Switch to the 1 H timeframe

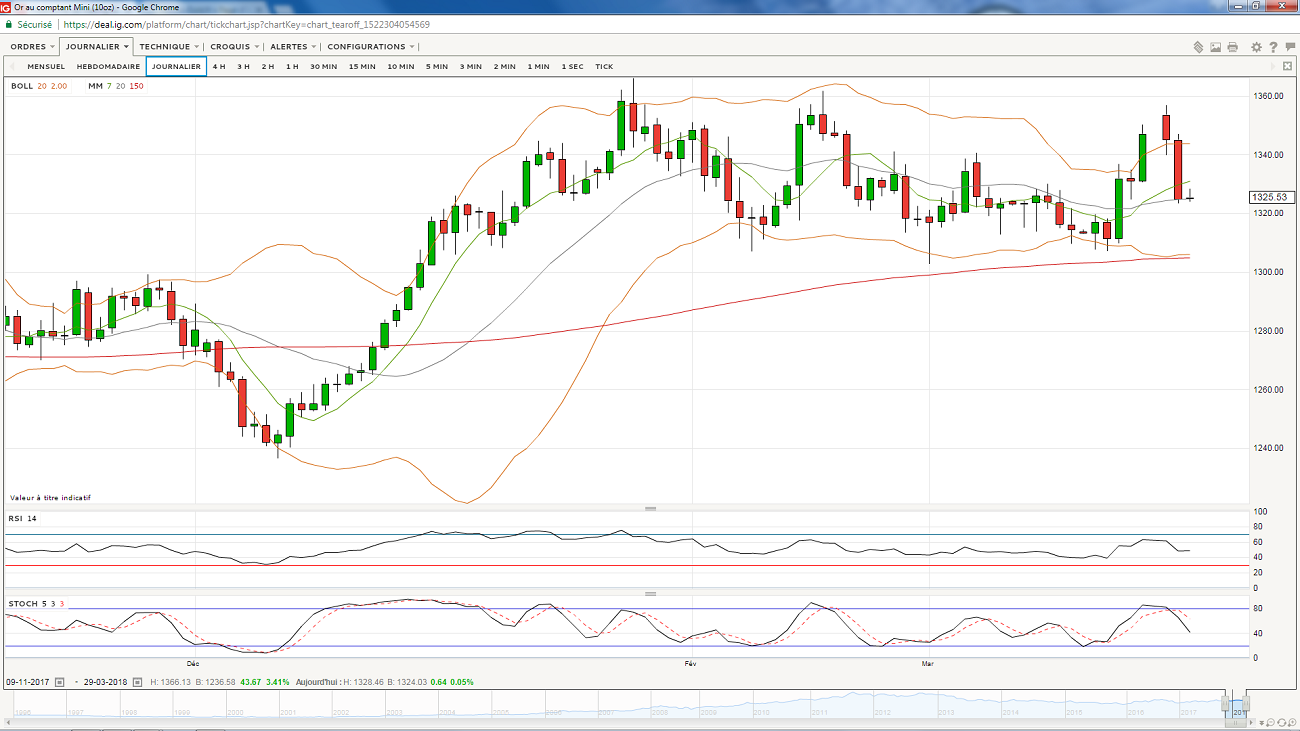click(x=292, y=67)
